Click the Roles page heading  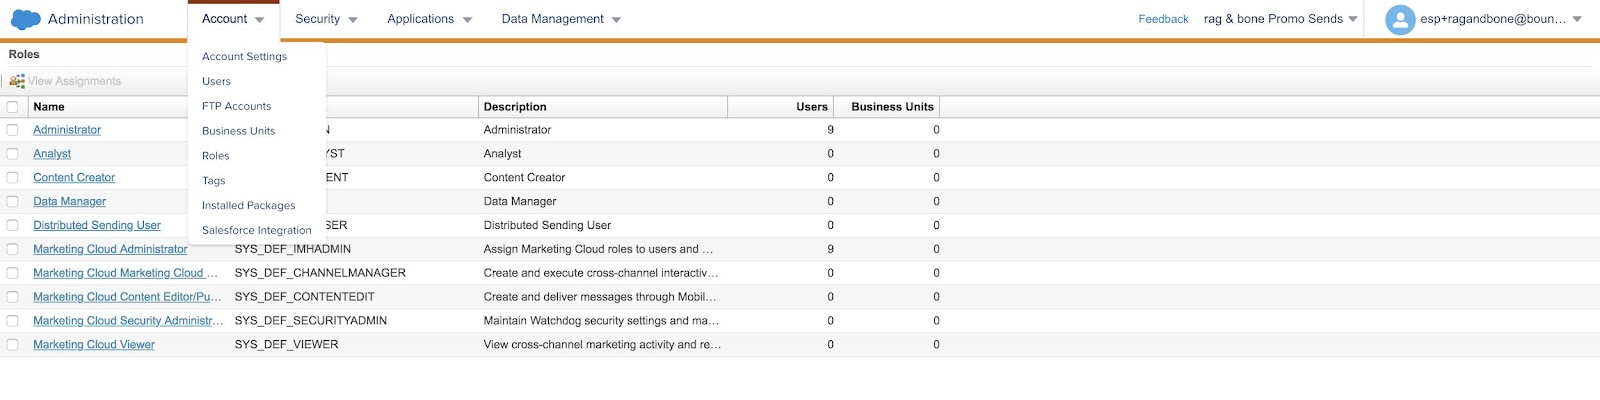pos(24,55)
